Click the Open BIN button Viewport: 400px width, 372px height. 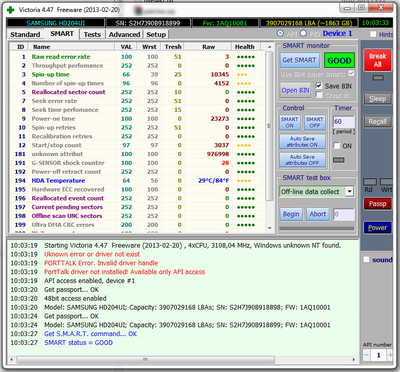(x=295, y=90)
